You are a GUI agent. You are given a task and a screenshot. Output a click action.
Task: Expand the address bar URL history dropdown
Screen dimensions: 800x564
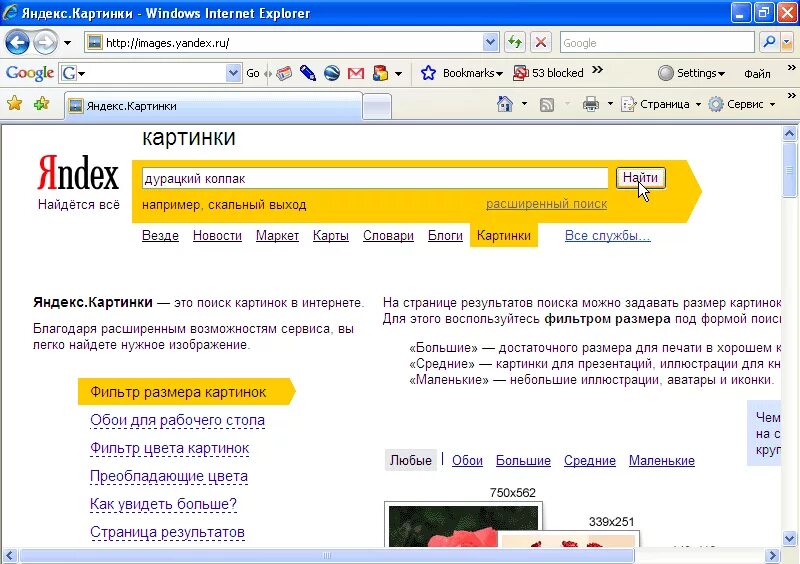(490, 43)
